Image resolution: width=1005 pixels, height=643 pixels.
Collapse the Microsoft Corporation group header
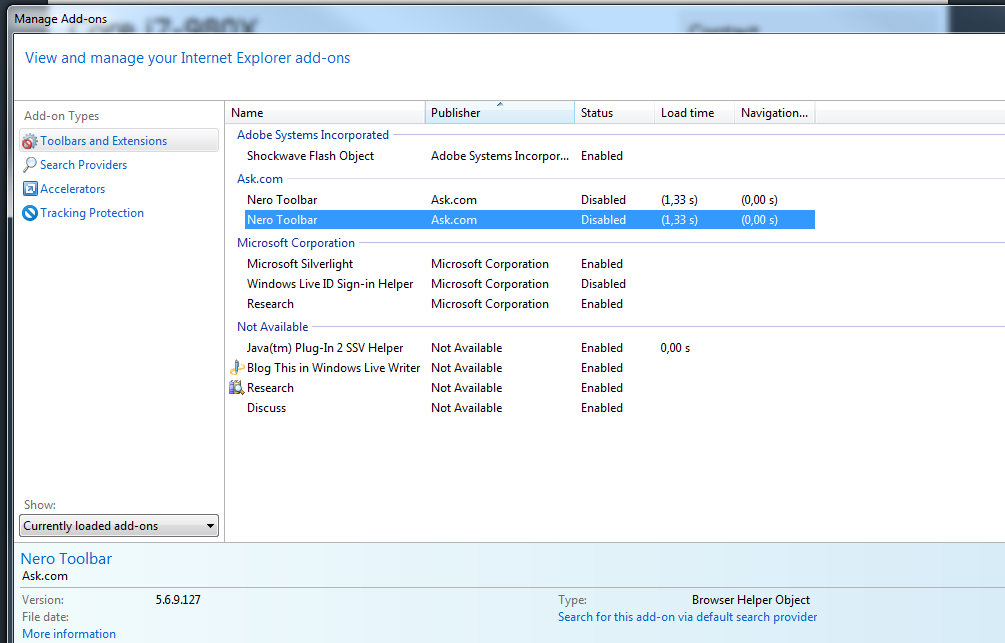pyautogui.click(x=295, y=243)
